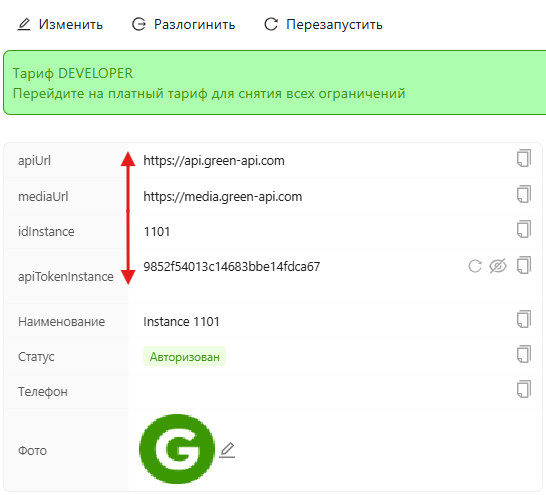
Task: Regenerate the apiTokenInstance token
Action: [475, 266]
